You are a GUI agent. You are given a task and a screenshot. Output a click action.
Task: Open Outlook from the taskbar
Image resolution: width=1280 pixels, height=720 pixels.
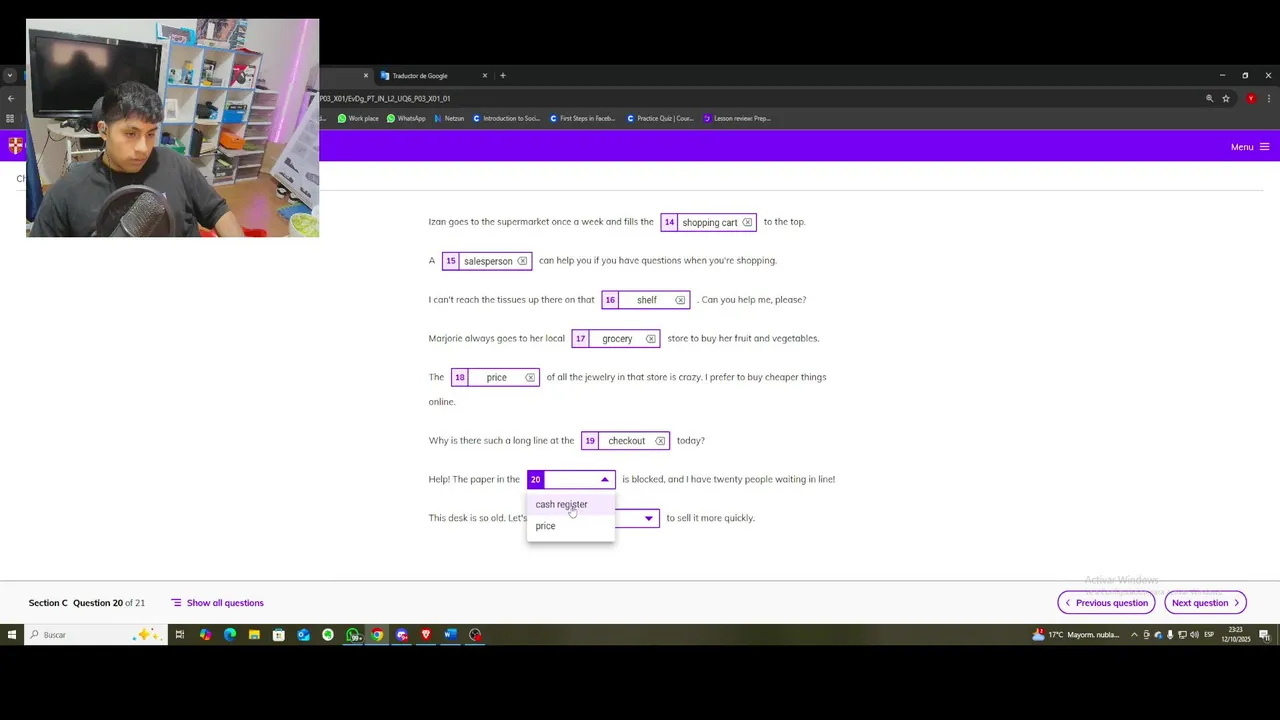coord(303,635)
